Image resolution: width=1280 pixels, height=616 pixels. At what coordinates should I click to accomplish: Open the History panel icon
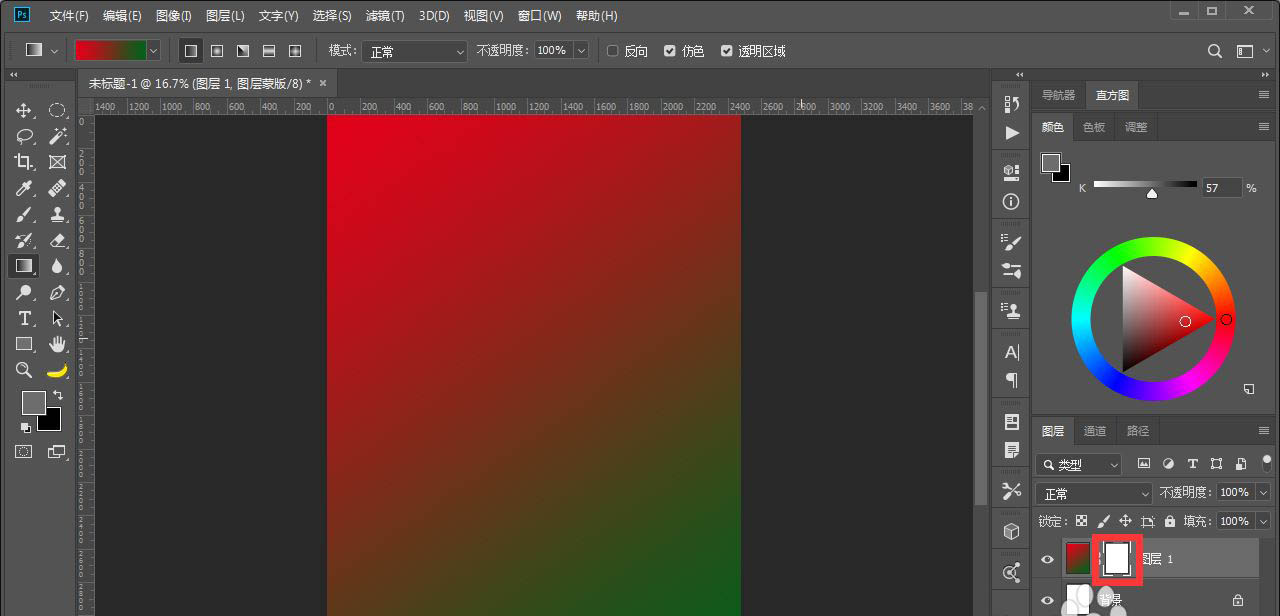coord(1011,105)
